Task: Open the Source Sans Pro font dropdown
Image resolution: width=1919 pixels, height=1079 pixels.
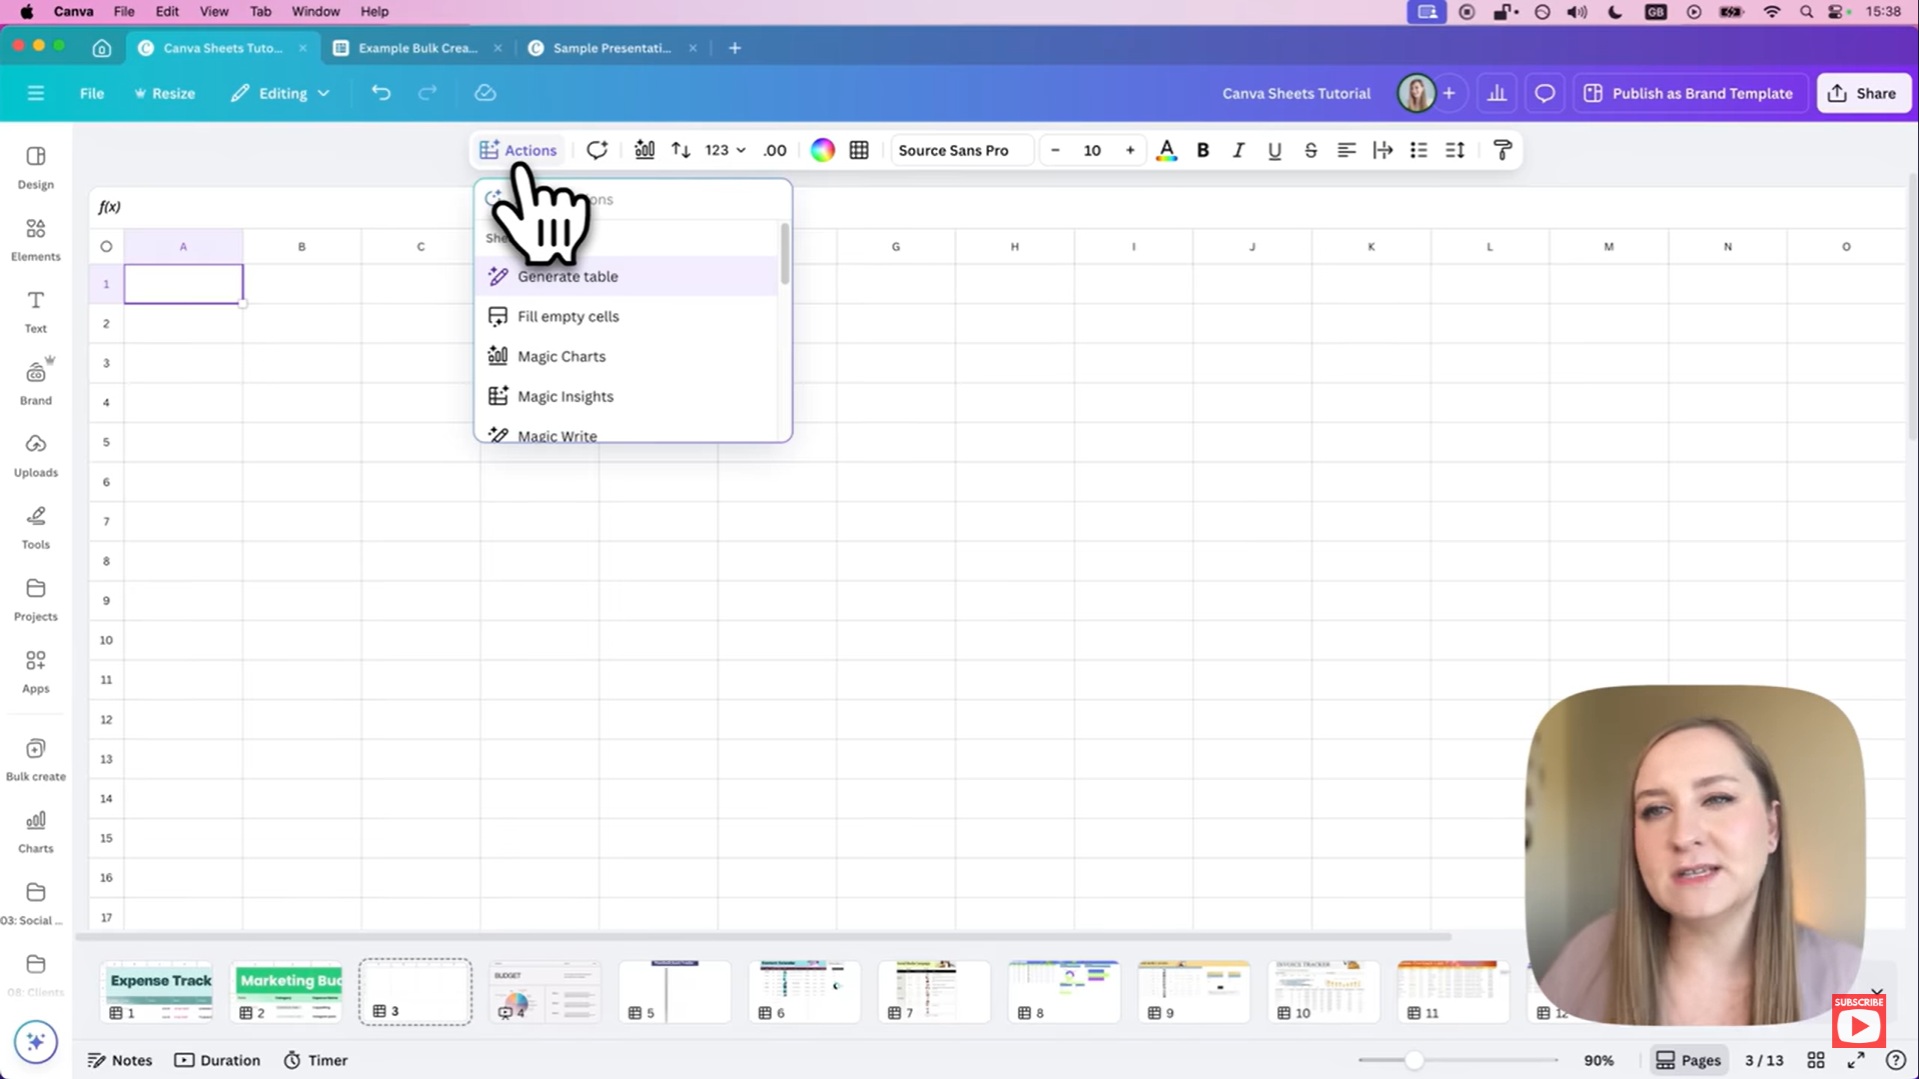Action: [x=960, y=150]
